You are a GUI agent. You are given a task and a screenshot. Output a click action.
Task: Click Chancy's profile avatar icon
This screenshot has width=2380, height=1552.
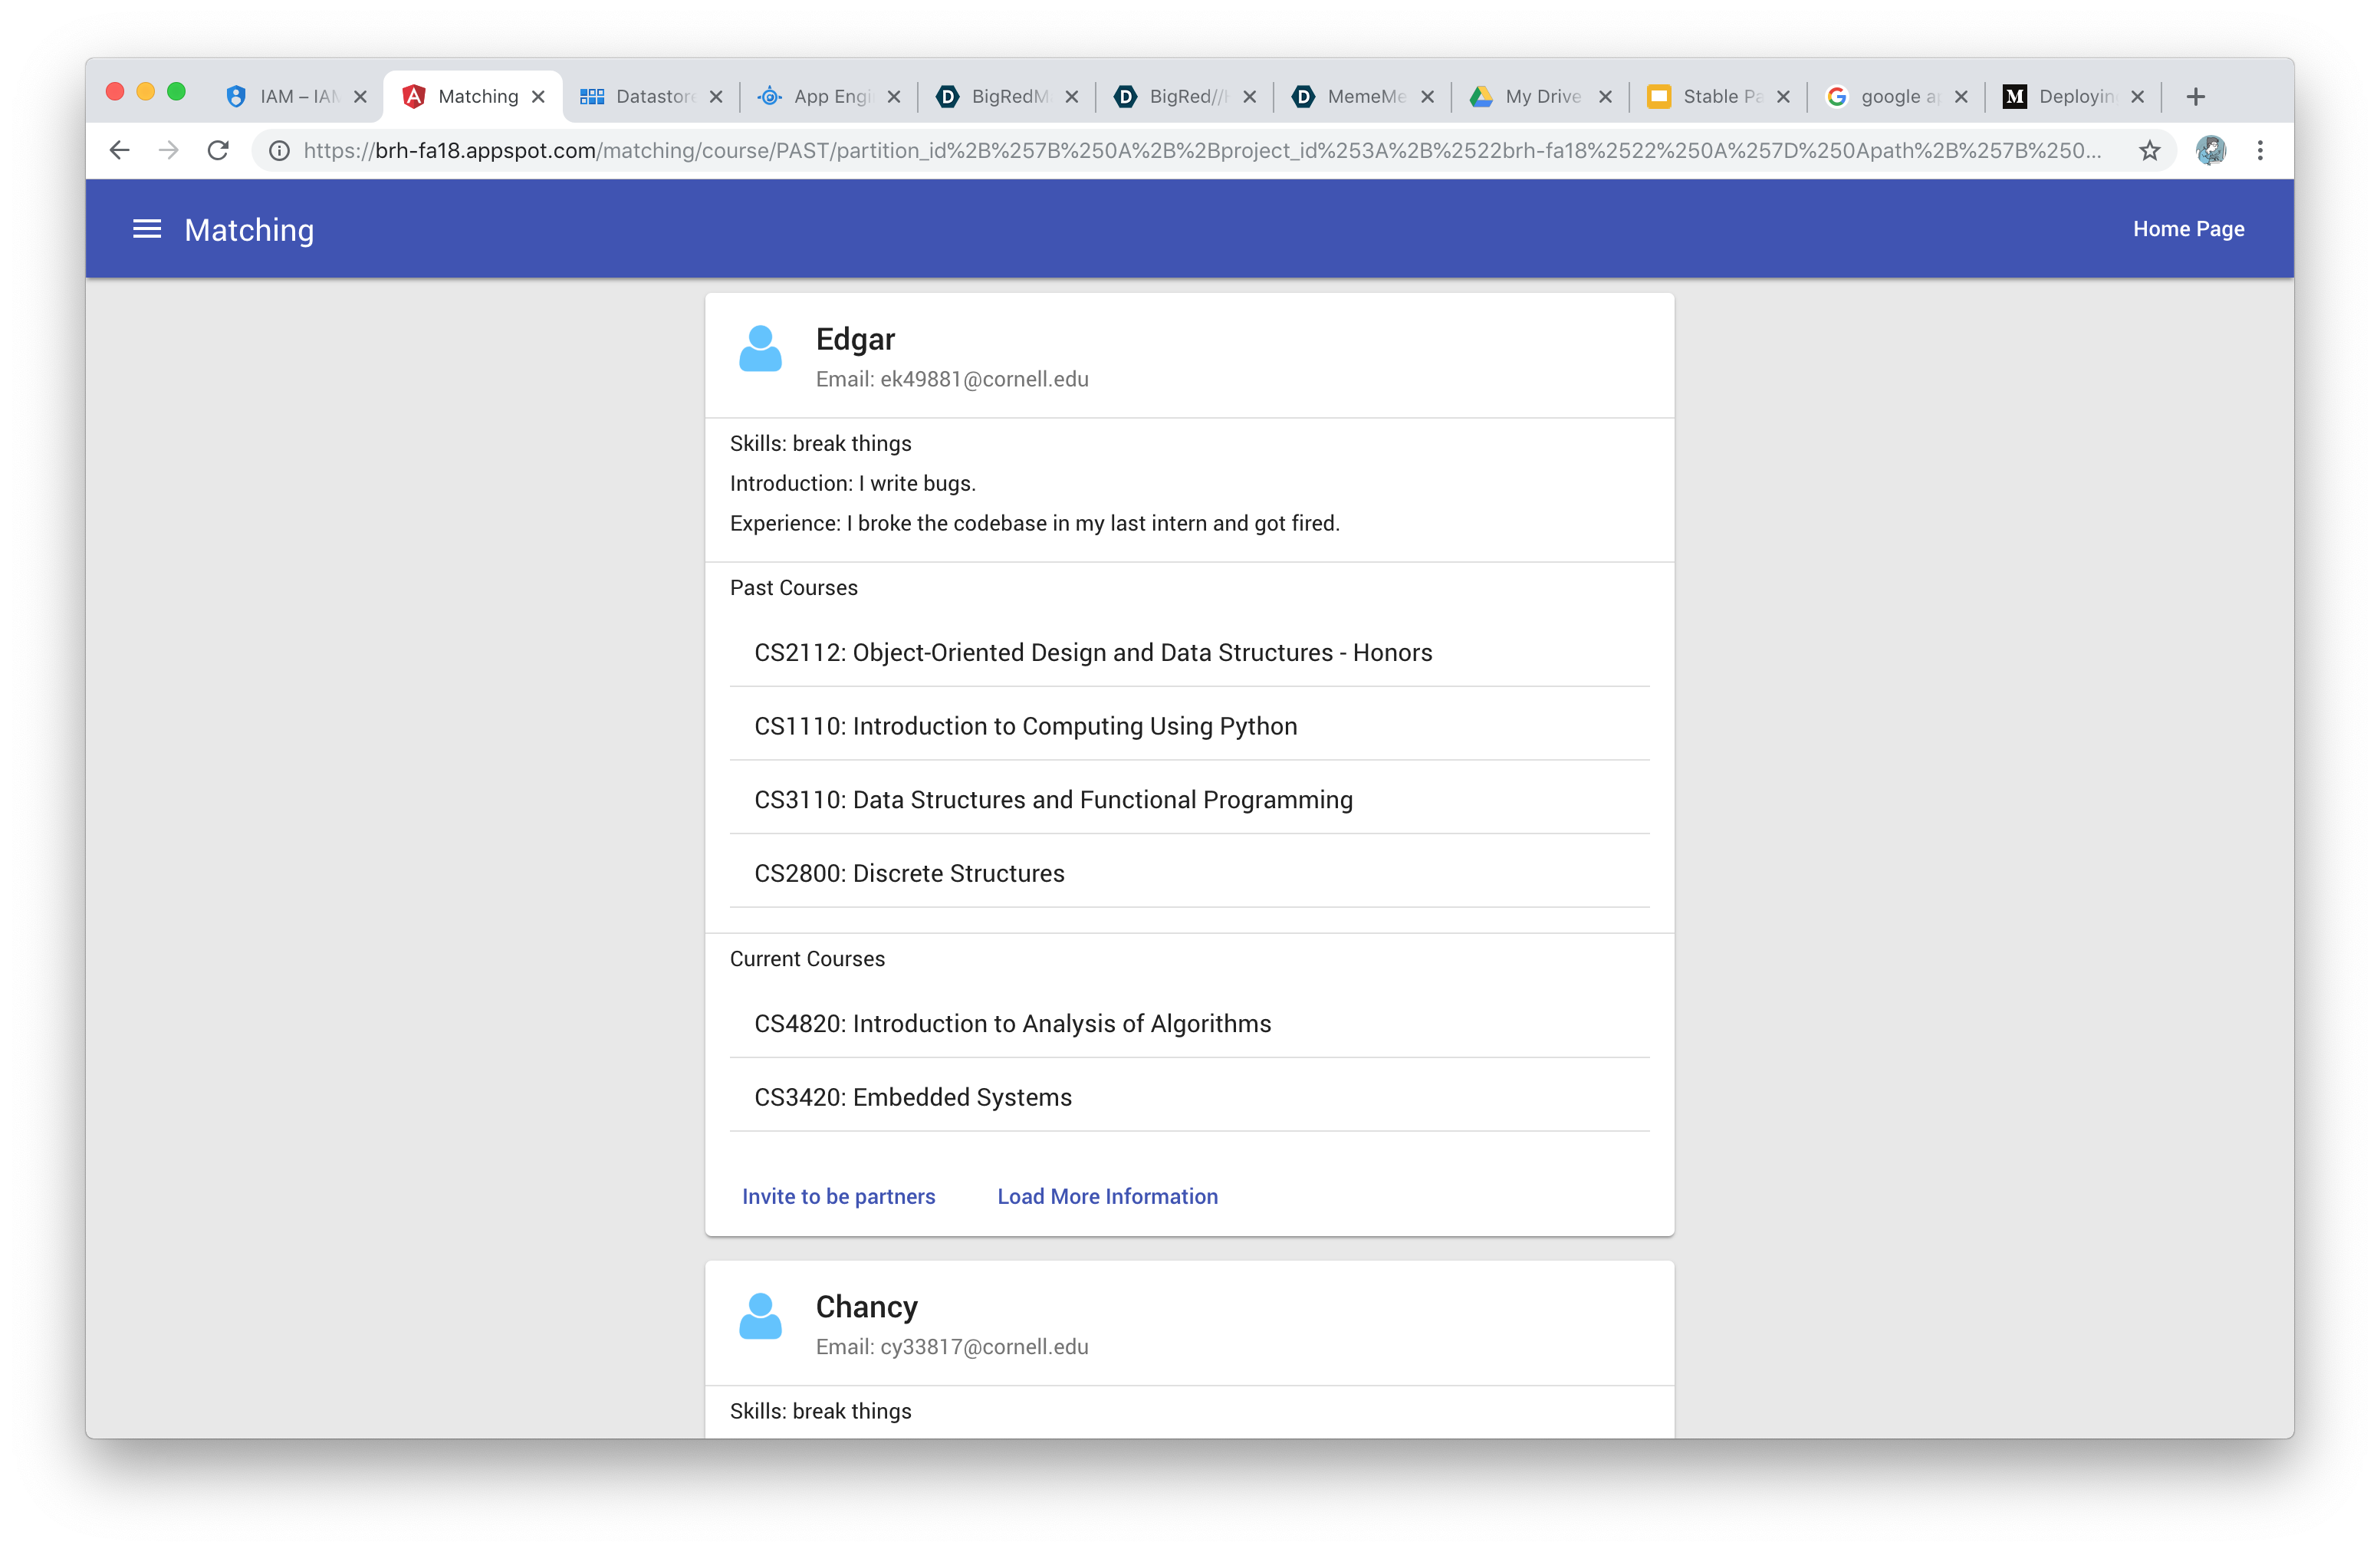(x=760, y=1317)
